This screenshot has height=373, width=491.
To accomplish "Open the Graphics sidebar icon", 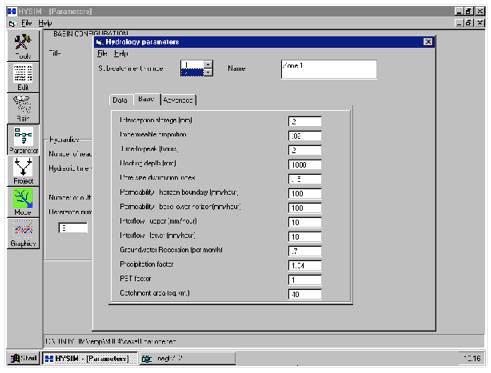I will (23, 233).
